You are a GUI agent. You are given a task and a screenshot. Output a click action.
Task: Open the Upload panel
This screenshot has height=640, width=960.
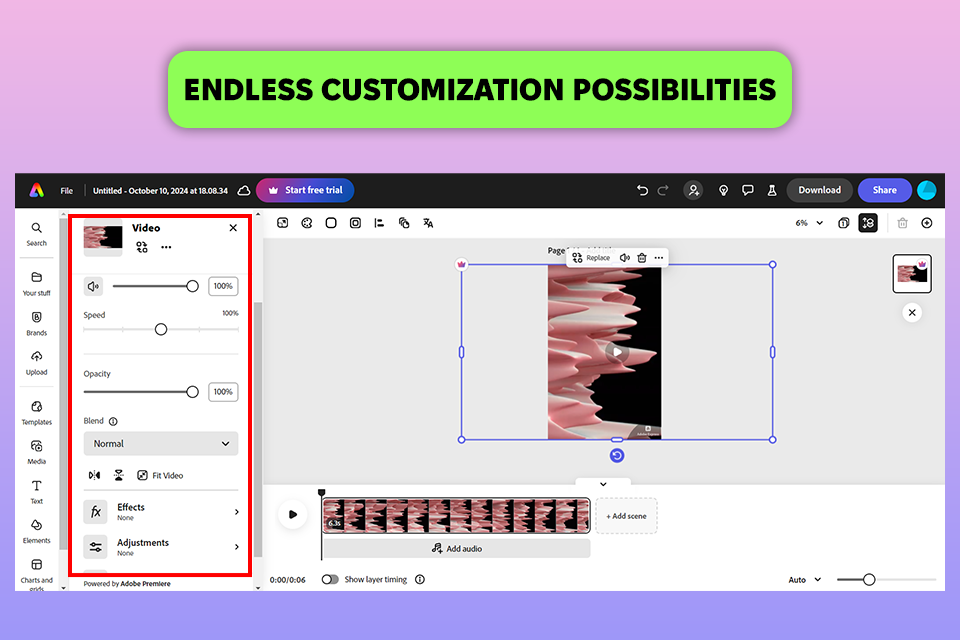click(37, 363)
